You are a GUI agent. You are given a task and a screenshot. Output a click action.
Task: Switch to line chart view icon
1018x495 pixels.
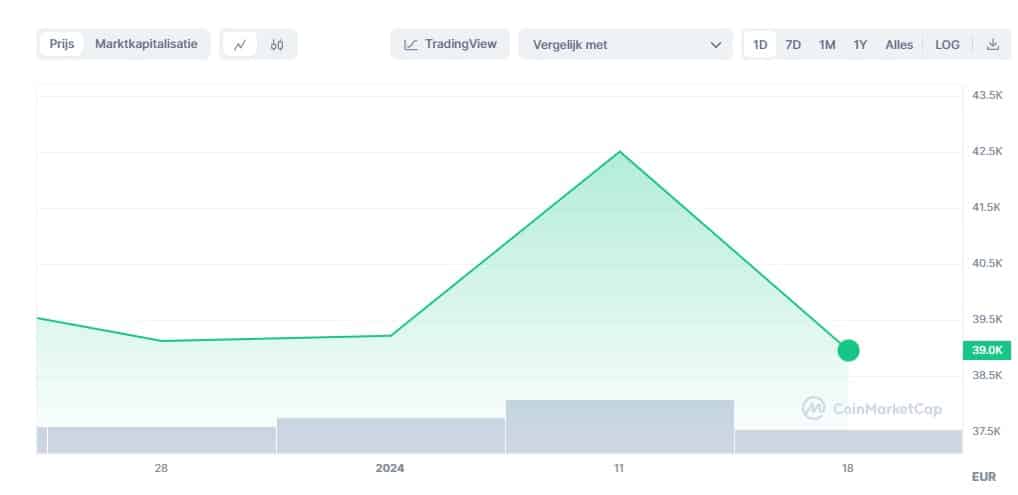[x=240, y=45]
